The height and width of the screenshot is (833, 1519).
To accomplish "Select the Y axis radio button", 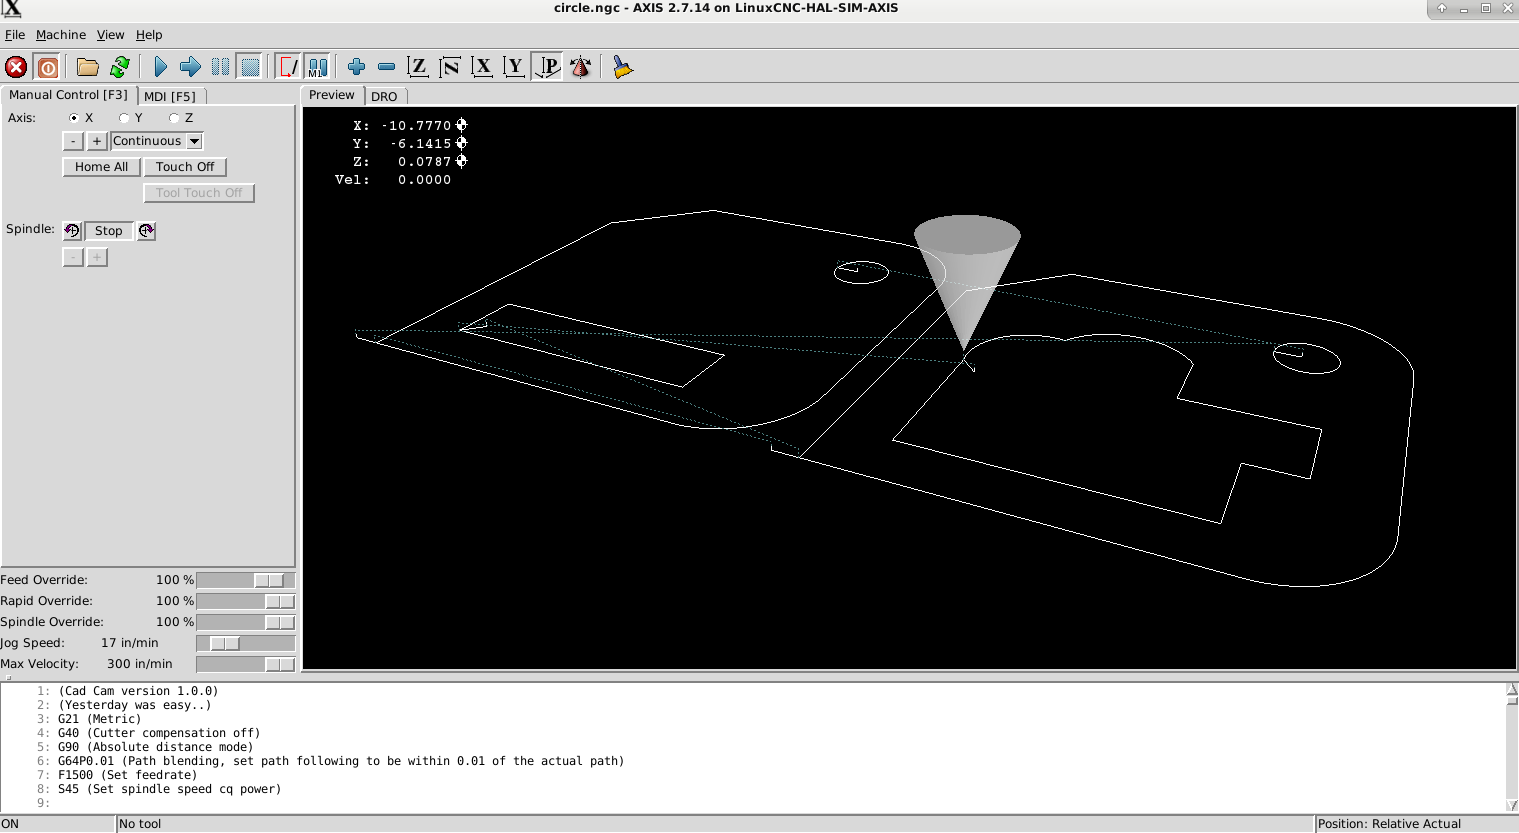I will [124, 118].
